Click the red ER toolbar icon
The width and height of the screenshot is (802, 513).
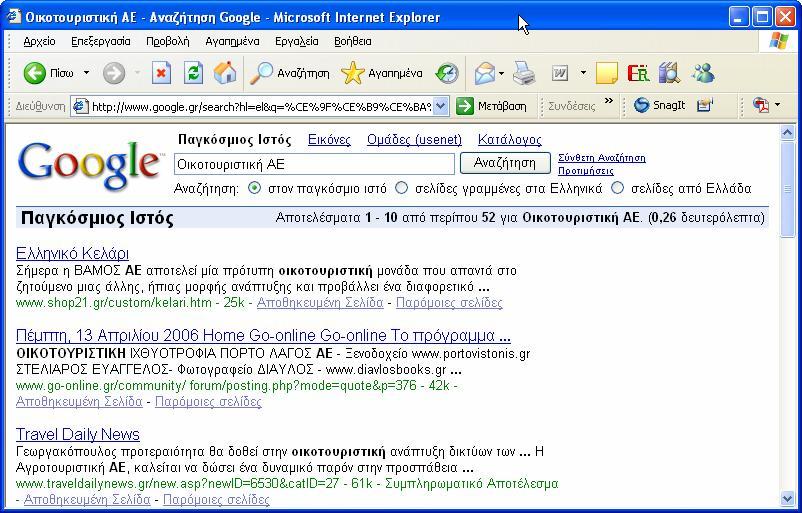pos(638,74)
